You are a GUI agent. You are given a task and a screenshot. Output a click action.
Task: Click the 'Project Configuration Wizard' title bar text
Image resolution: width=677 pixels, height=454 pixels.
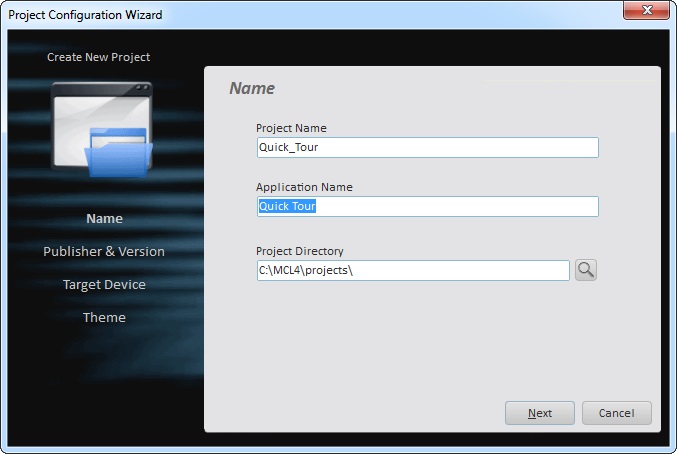click(x=85, y=15)
